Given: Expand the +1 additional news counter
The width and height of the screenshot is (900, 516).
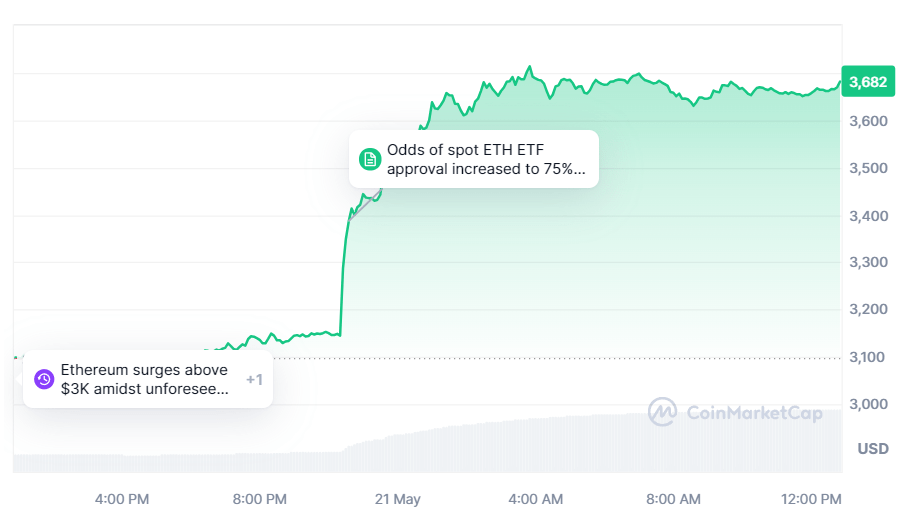Looking at the screenshot, I should [254, 380].
